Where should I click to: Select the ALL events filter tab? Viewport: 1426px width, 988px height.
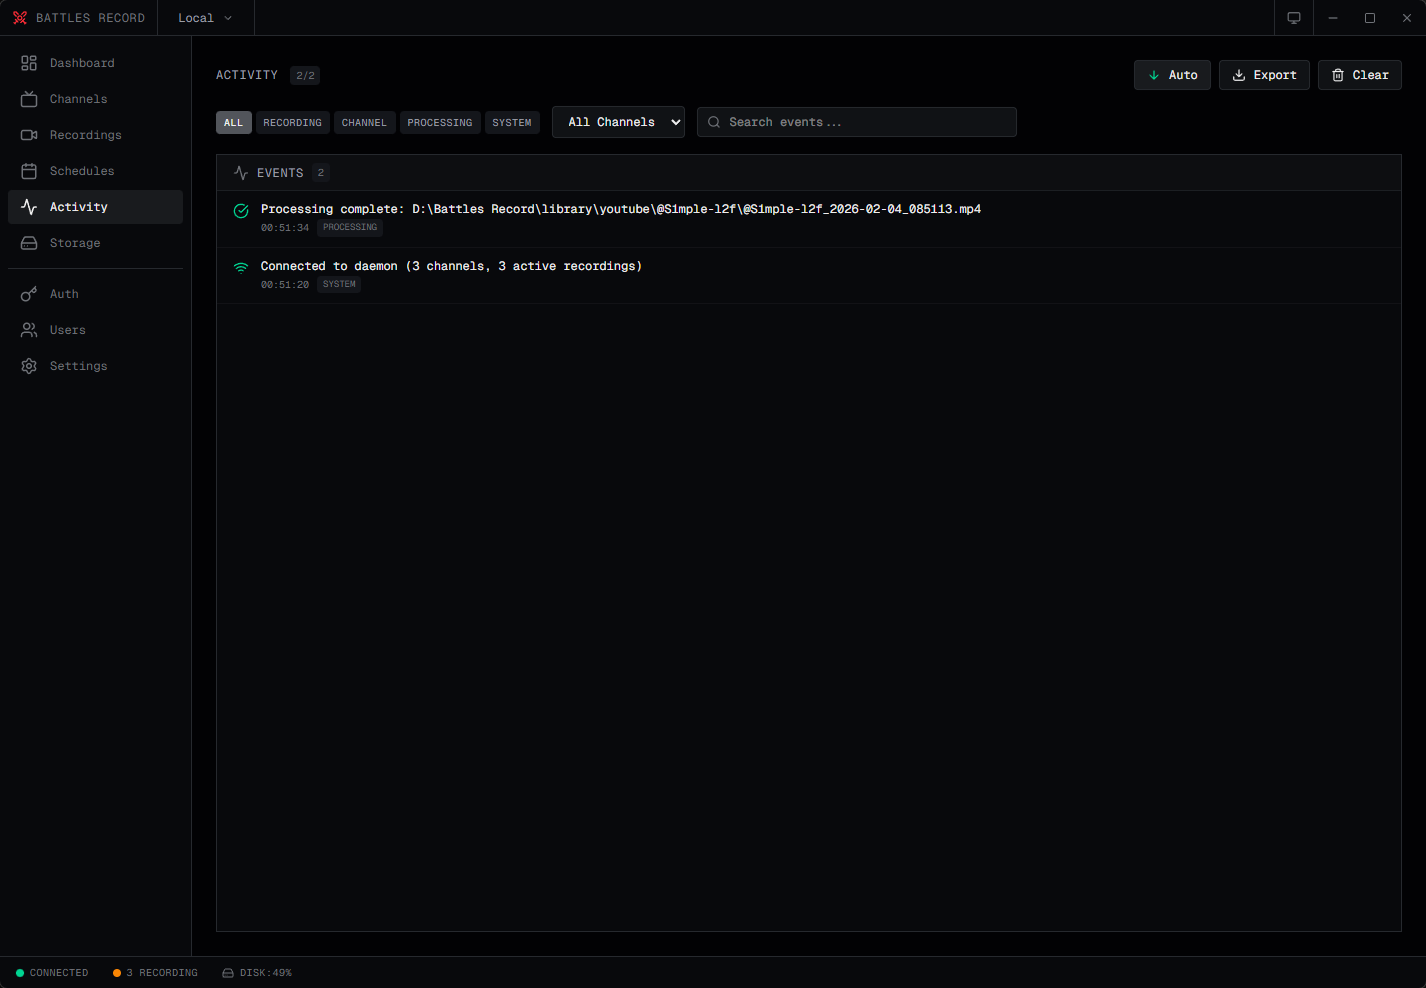pyautogui.click(x=233, y=121)
